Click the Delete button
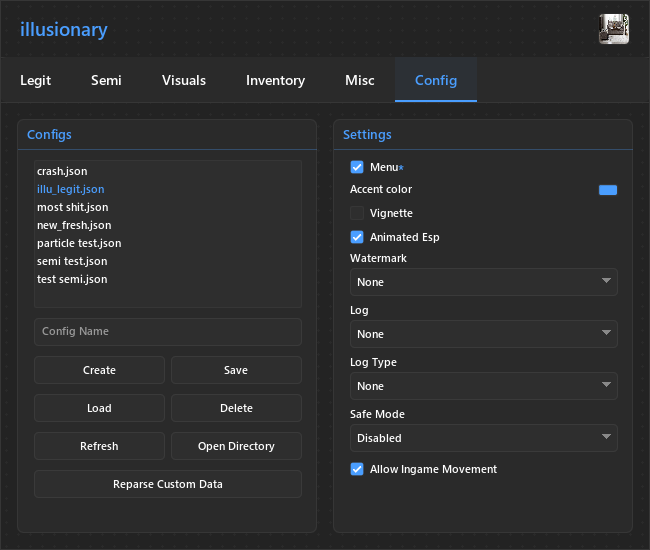 (236, 408)
